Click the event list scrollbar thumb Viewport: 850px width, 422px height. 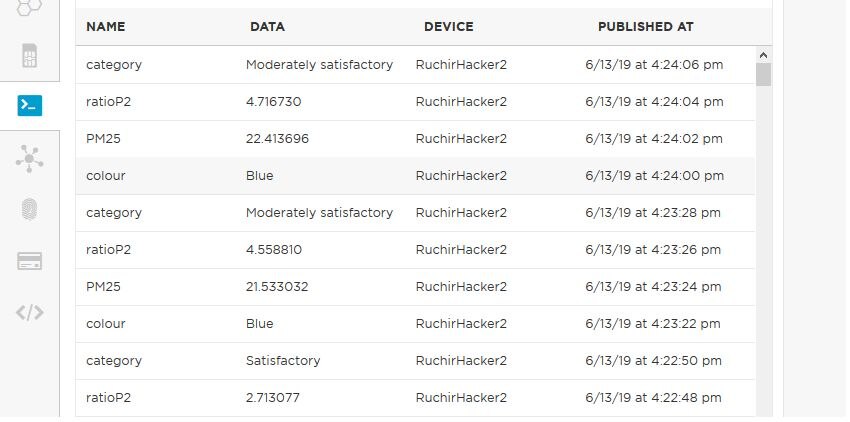(764, 75)
